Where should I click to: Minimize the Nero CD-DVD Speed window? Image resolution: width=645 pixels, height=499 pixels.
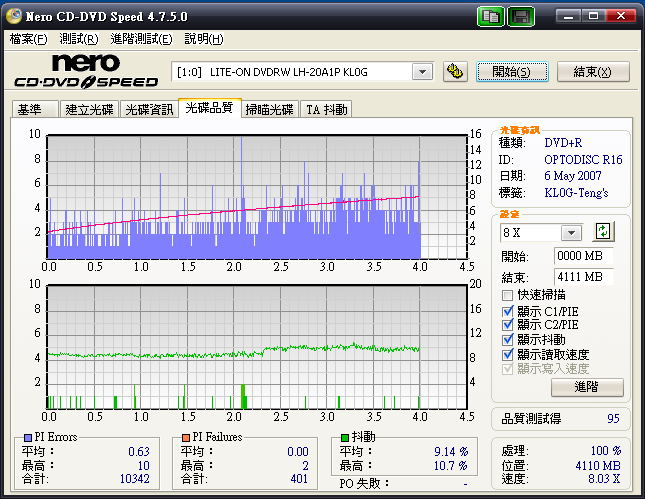568,16
